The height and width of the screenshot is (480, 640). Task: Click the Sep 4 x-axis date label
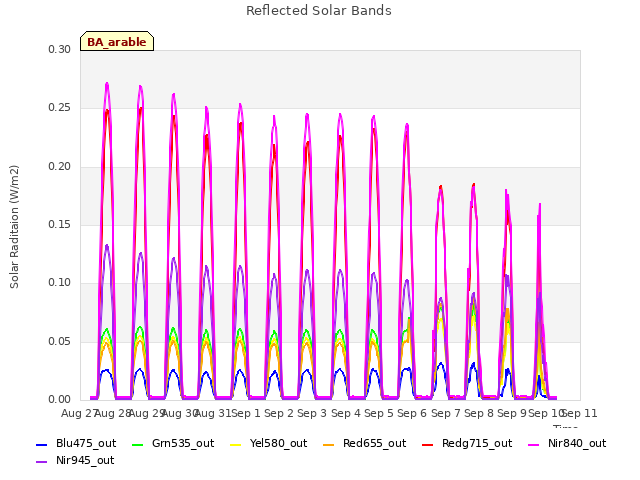click(x=346, y=413)
